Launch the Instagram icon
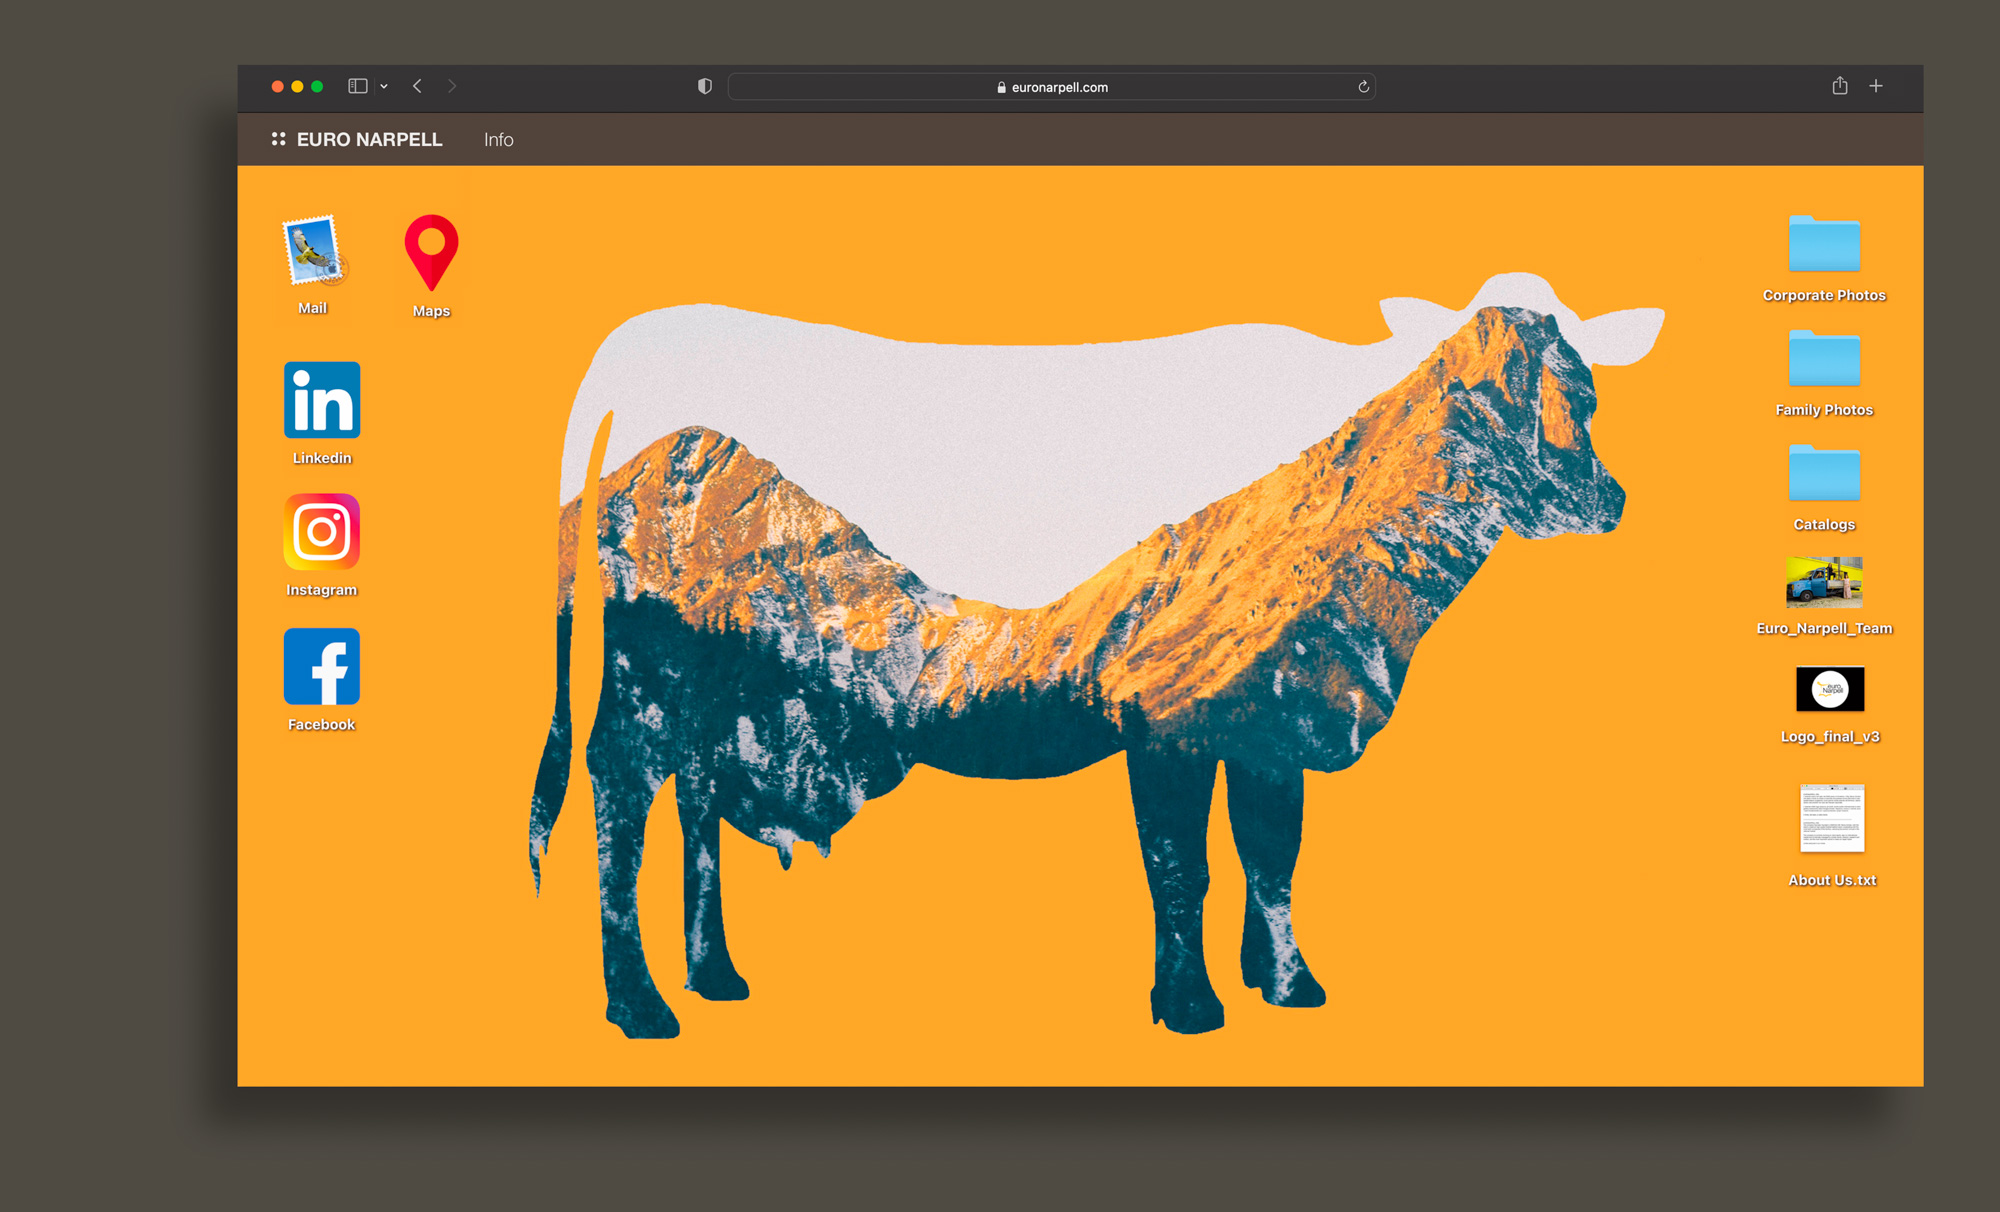 click(x=322, y=532)
